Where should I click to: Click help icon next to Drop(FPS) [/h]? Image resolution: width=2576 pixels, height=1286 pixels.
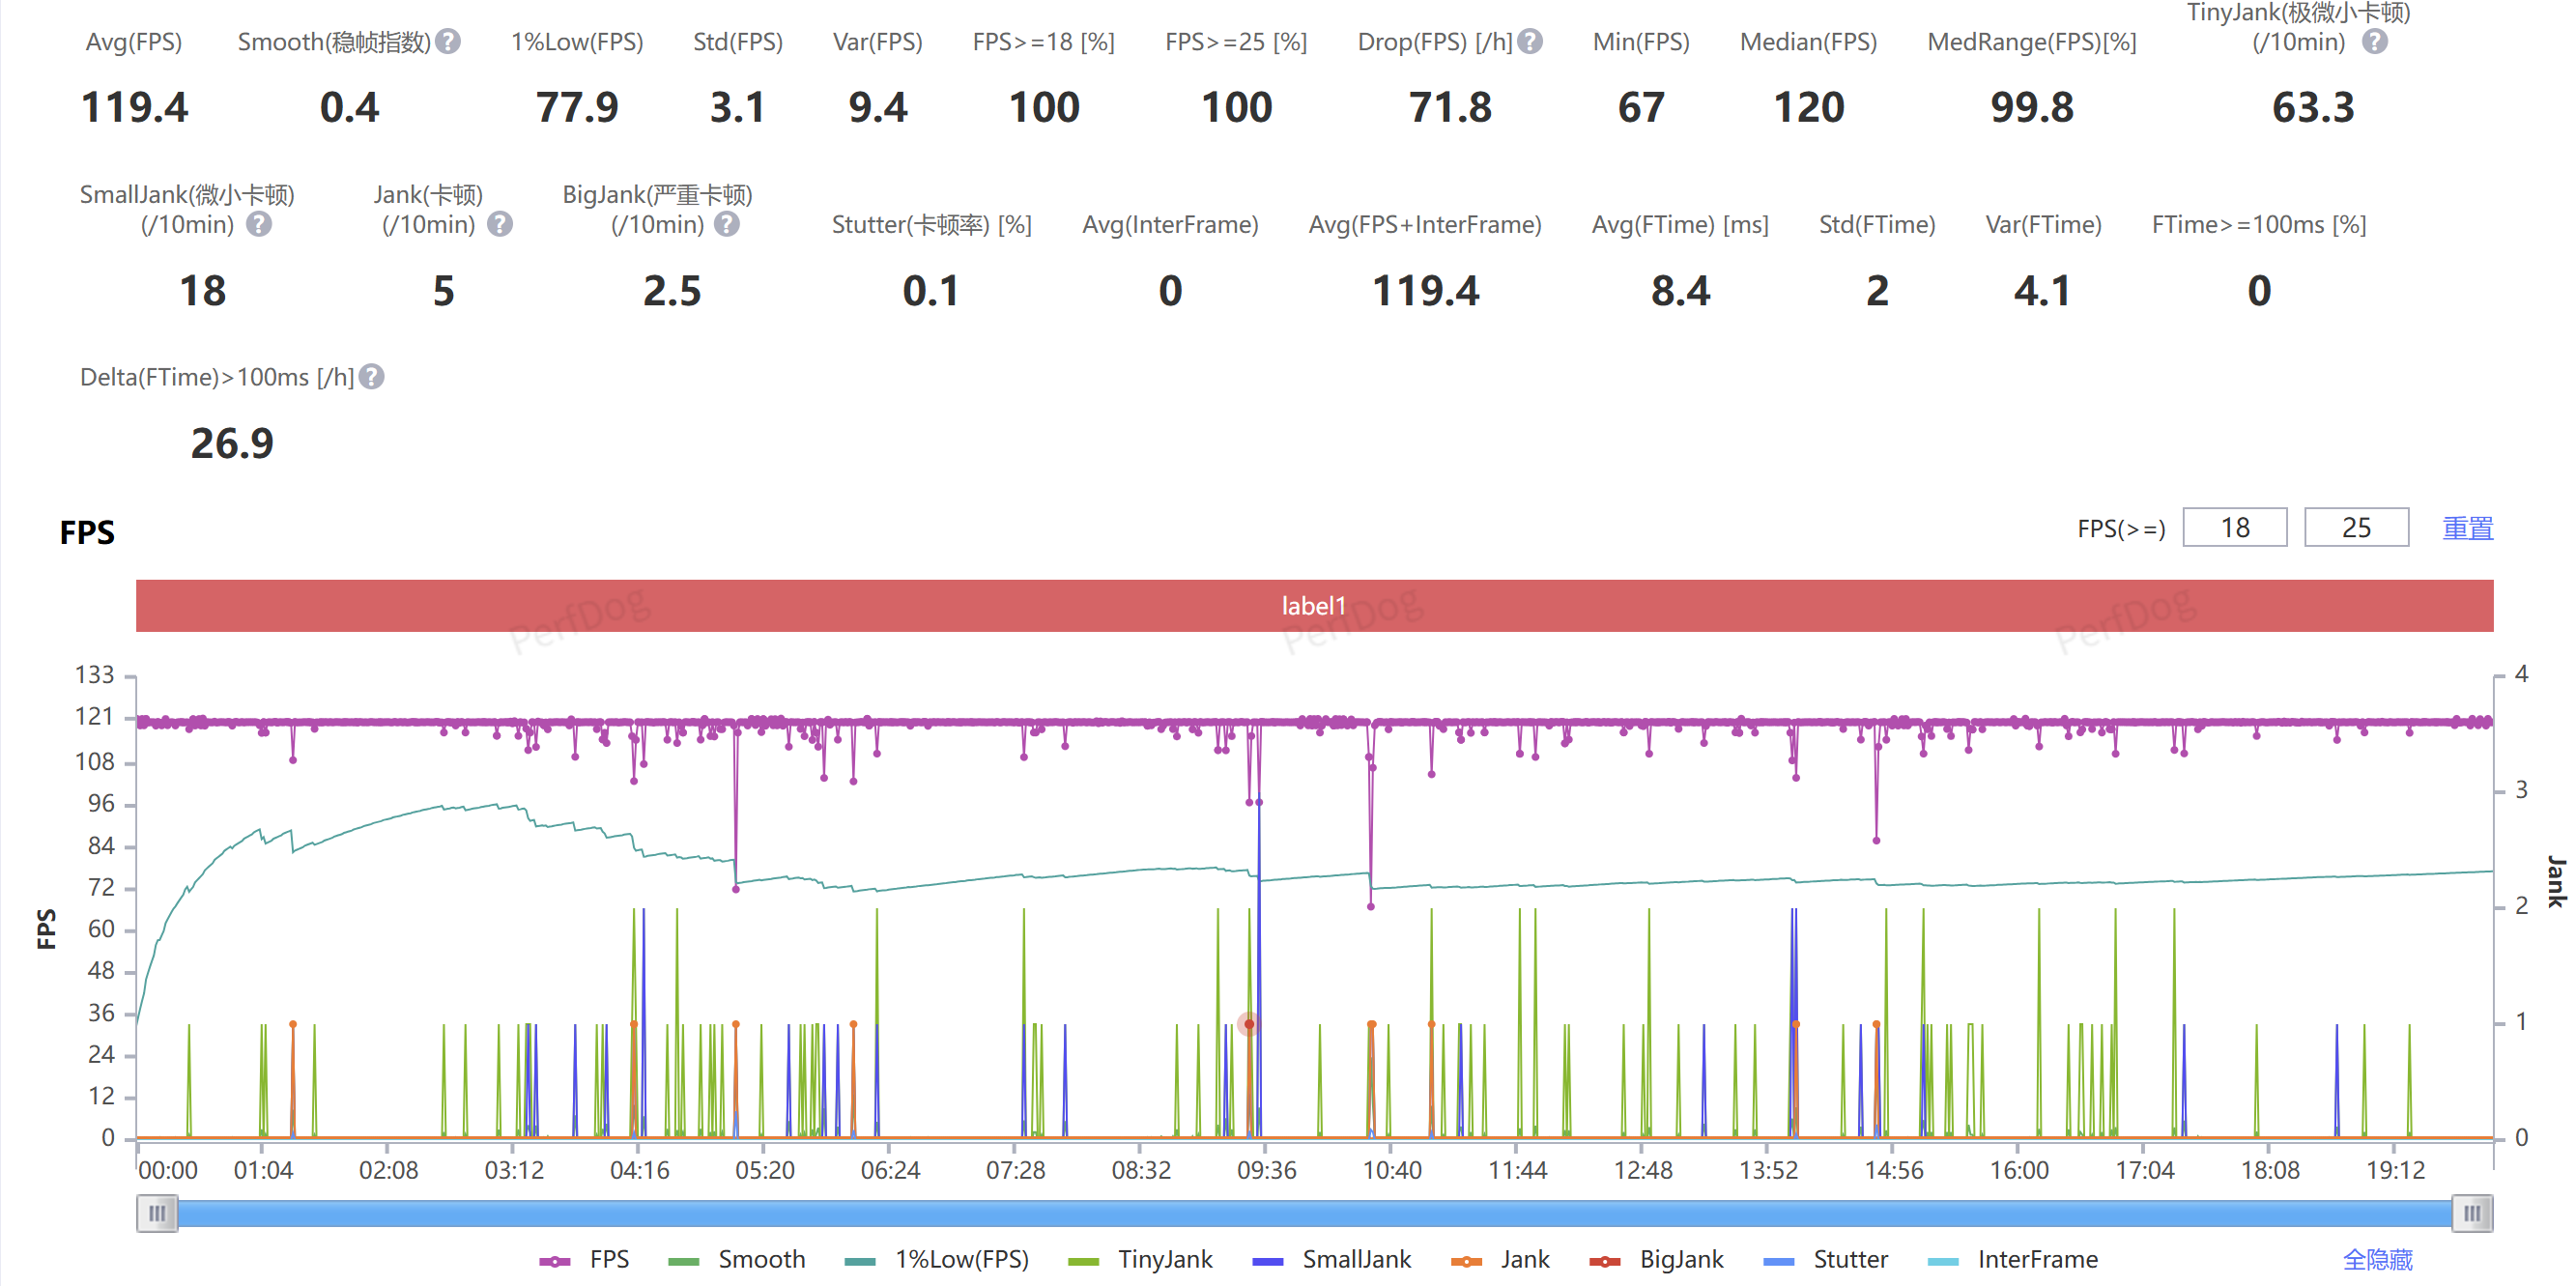pos(1530,42)
